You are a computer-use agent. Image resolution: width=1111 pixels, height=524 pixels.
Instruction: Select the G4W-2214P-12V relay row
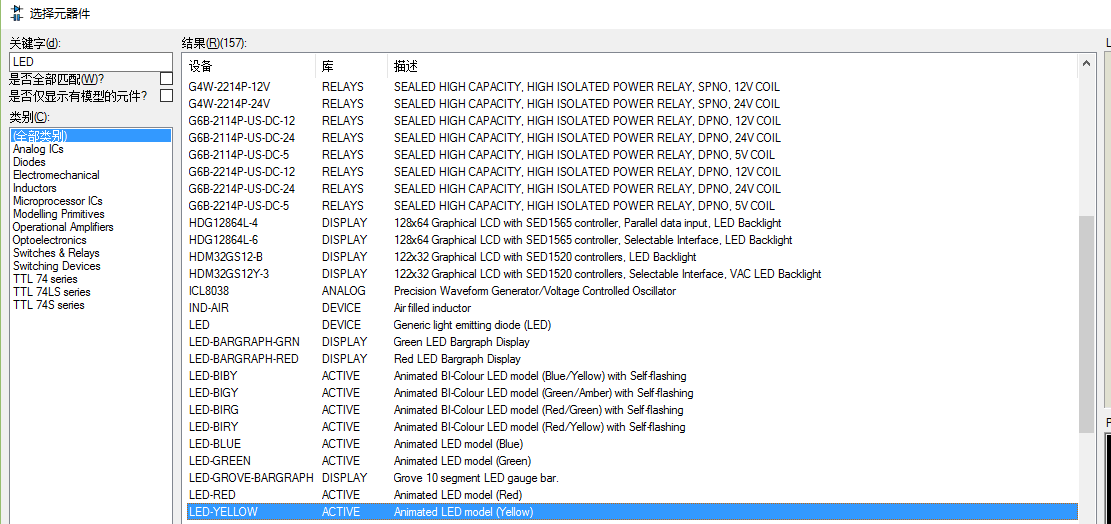[632, 87]
